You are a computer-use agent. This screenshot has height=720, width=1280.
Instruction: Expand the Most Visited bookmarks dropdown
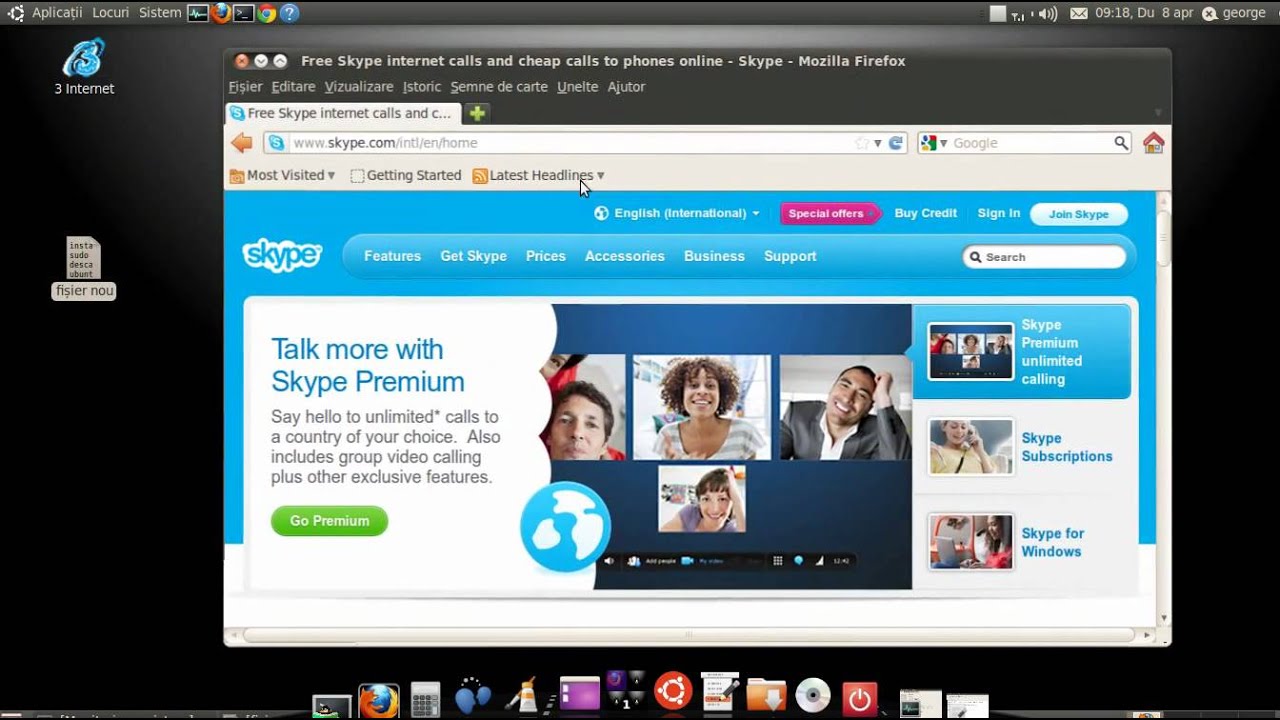(282, 175)
